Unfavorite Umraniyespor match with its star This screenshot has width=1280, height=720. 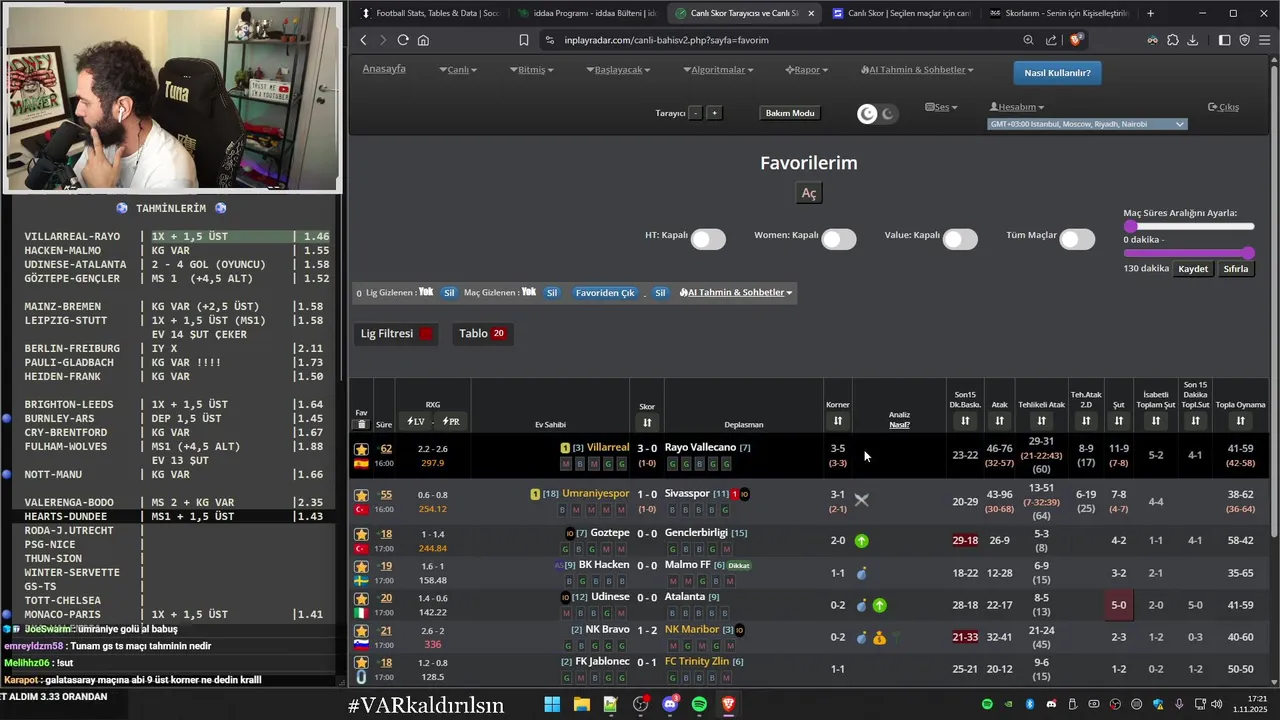[x=361, y=495]
